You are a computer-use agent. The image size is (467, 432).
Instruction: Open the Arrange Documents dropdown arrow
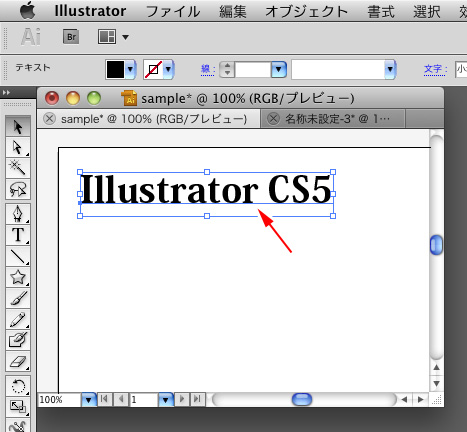coord(125,37)
